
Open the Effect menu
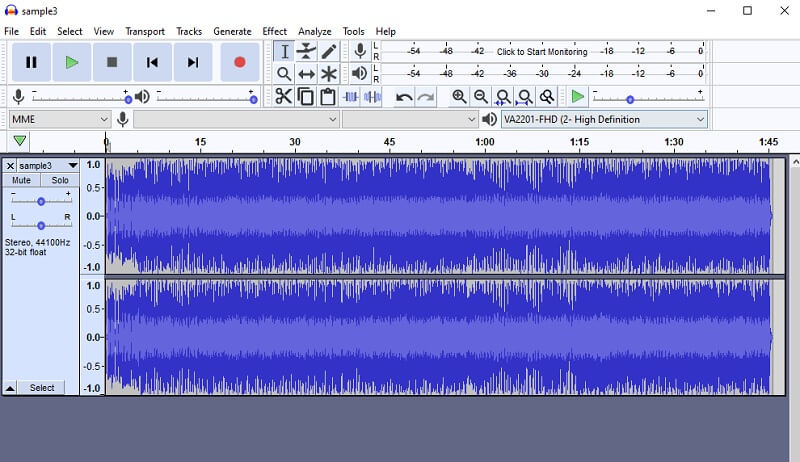pos(274,32)
